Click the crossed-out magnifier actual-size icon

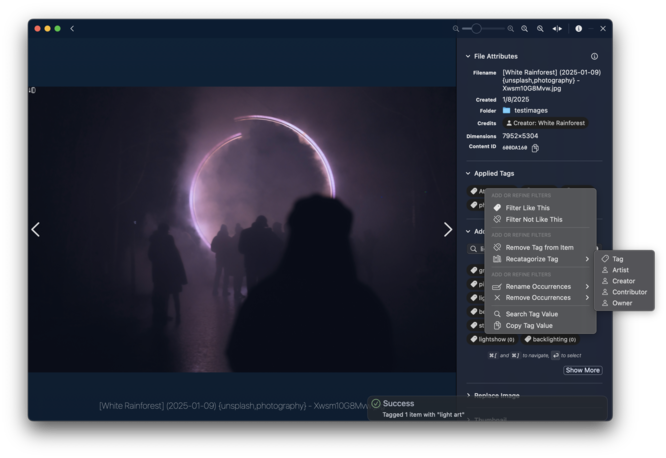[540, 28]
